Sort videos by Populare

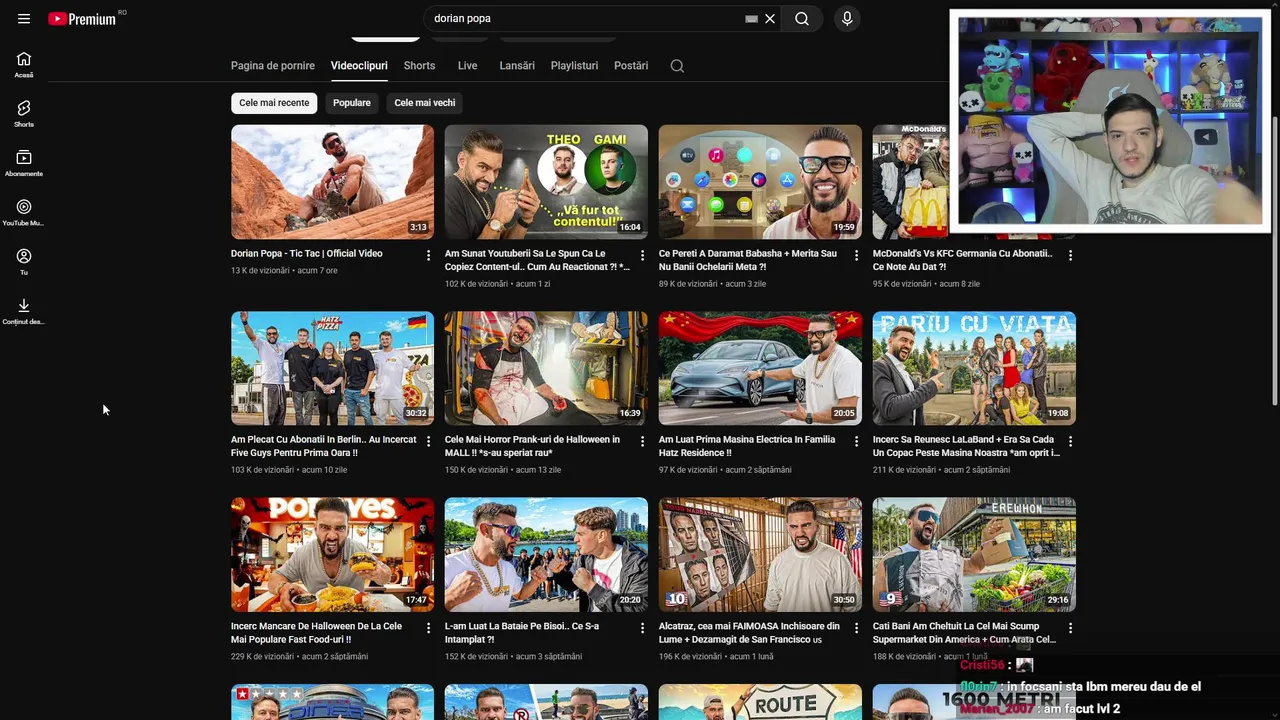352,103
